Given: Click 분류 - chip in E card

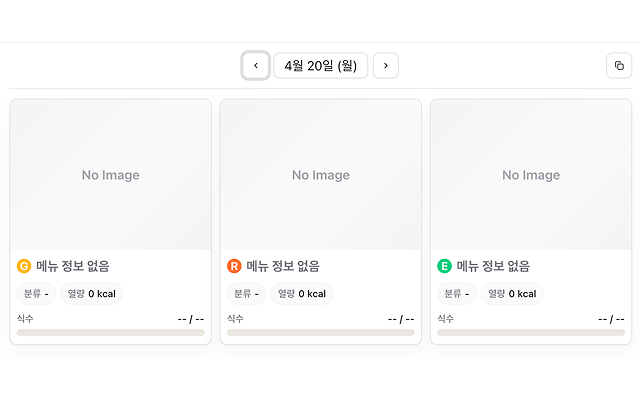Looking at the screenshot, I should [457, 293].
